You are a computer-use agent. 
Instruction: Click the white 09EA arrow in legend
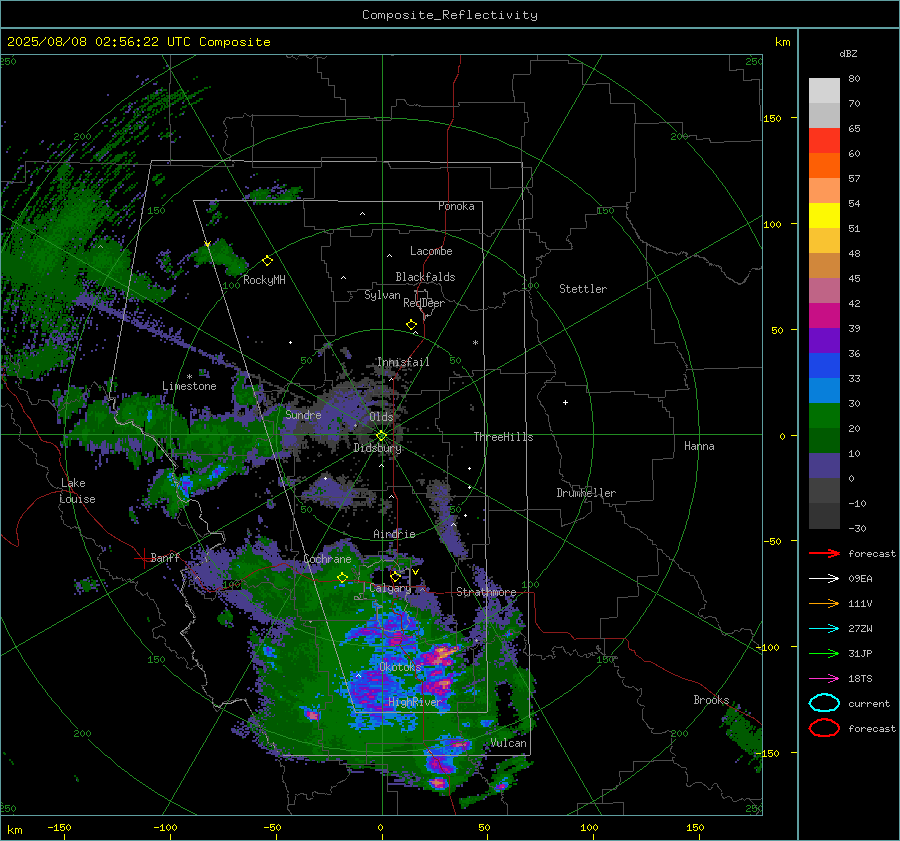coord(824,579)
